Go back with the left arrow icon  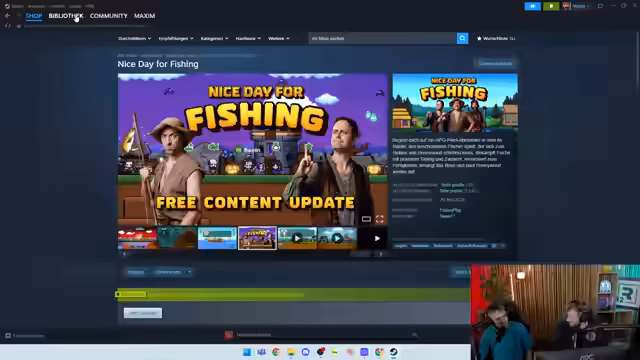click(7, 16)
